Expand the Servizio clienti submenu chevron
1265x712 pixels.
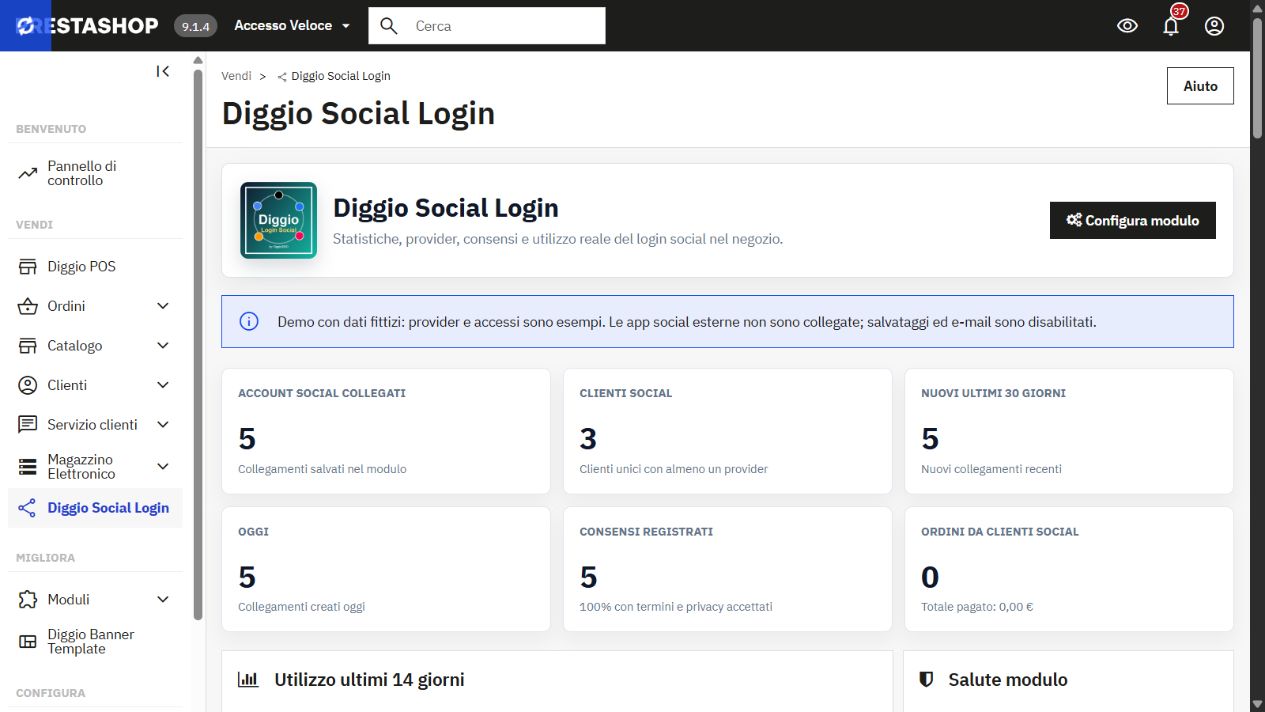click(x=163, y=425)
